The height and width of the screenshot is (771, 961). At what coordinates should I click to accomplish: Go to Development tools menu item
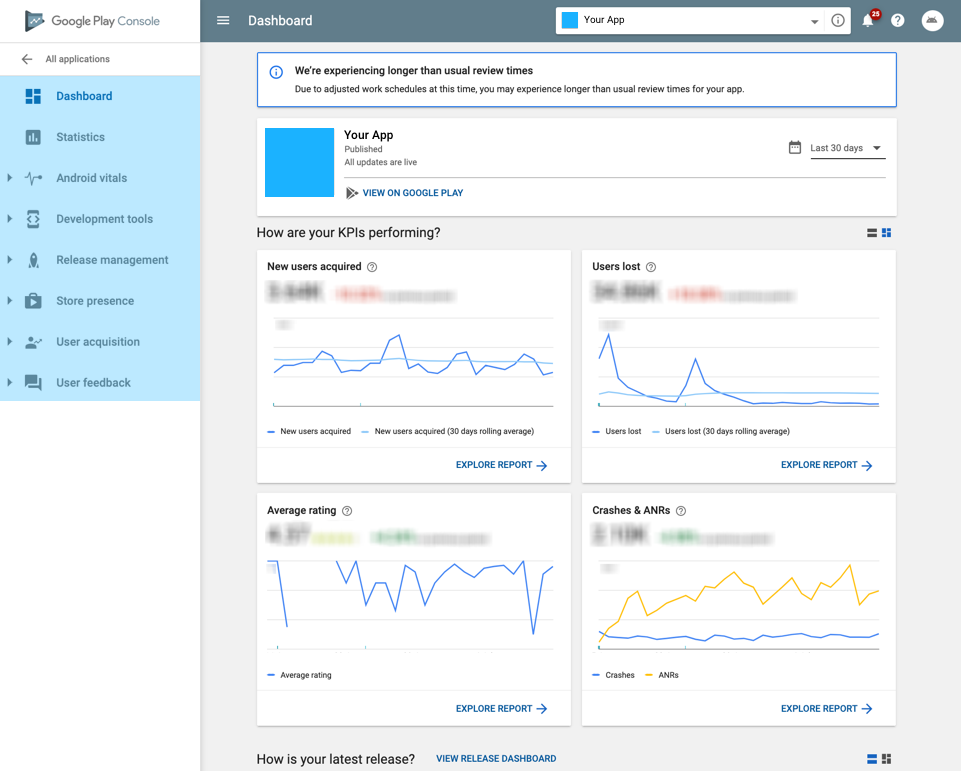tap(100, 219)
